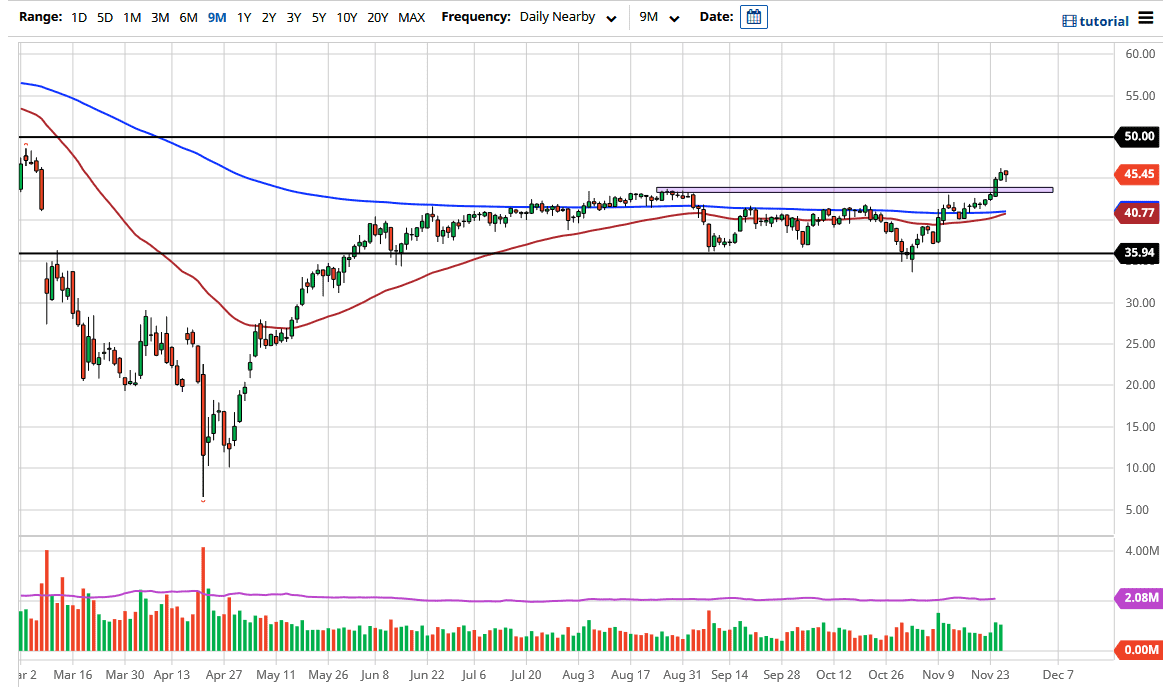Choose the 2Y range
The width and height of the screenshot is (1163, 688).
coord(269,17)
